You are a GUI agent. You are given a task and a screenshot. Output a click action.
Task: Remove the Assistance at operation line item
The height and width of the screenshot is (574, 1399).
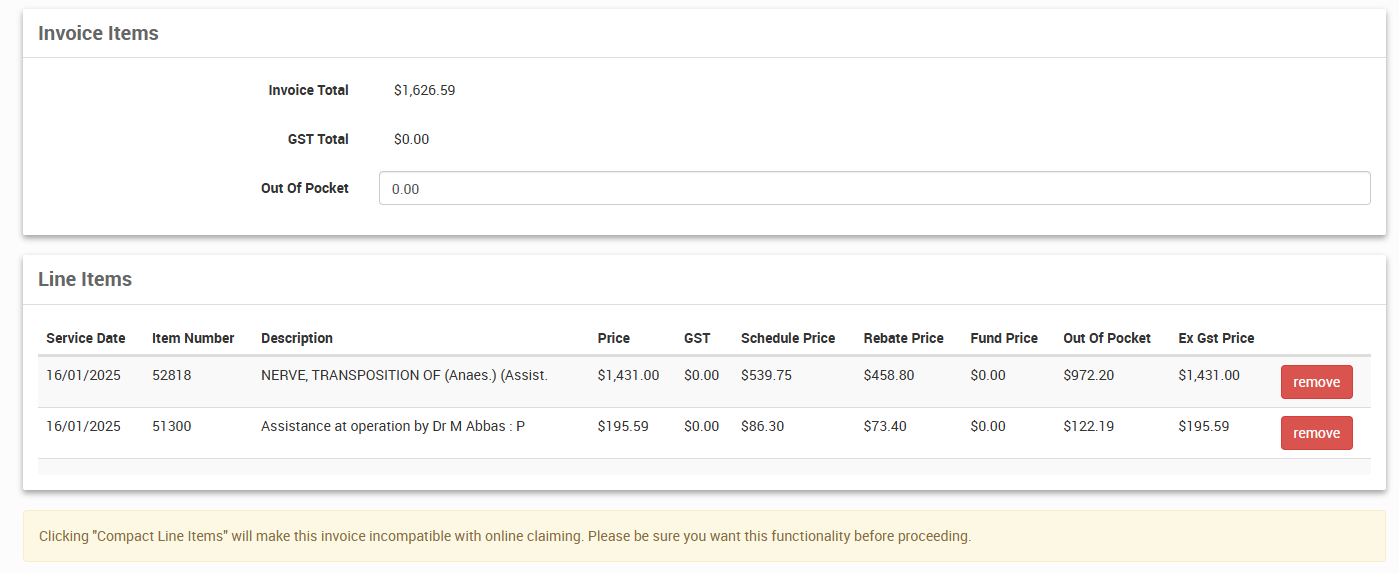click(x=1316, y=433)
